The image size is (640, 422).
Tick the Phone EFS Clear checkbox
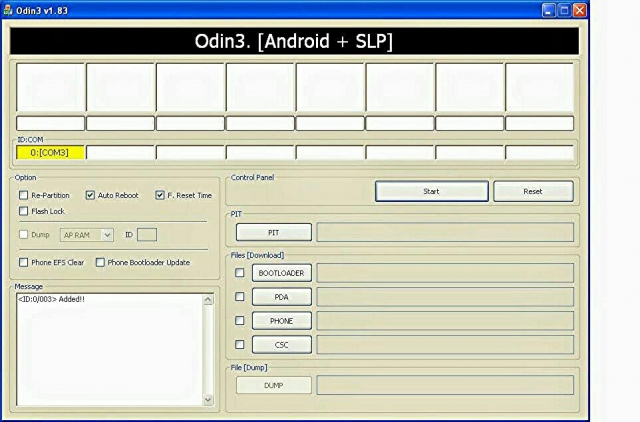(24, 262)
